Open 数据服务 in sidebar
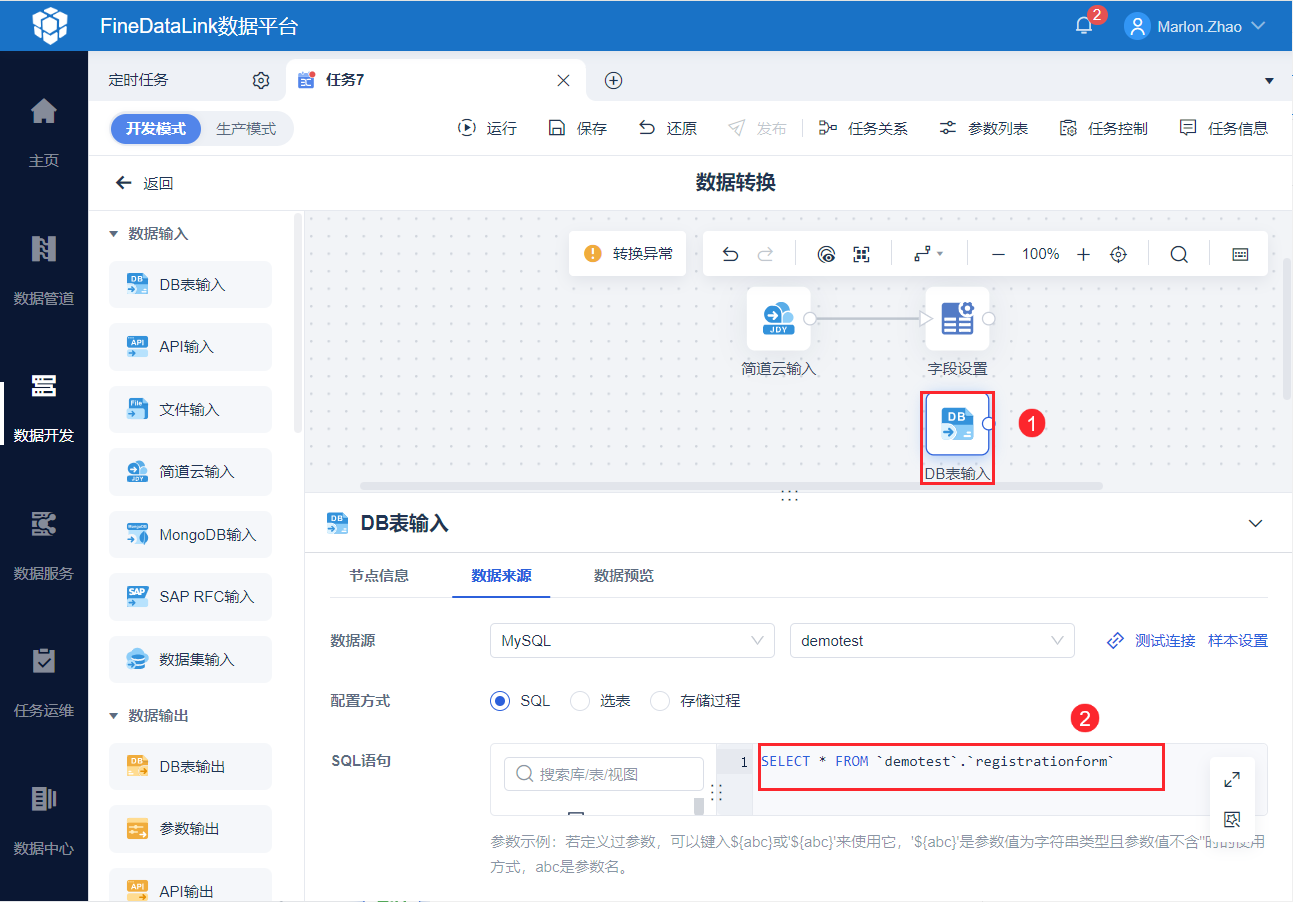This screenshot has height=902, width=1293. pyautogui.click(x=44, y=546)
